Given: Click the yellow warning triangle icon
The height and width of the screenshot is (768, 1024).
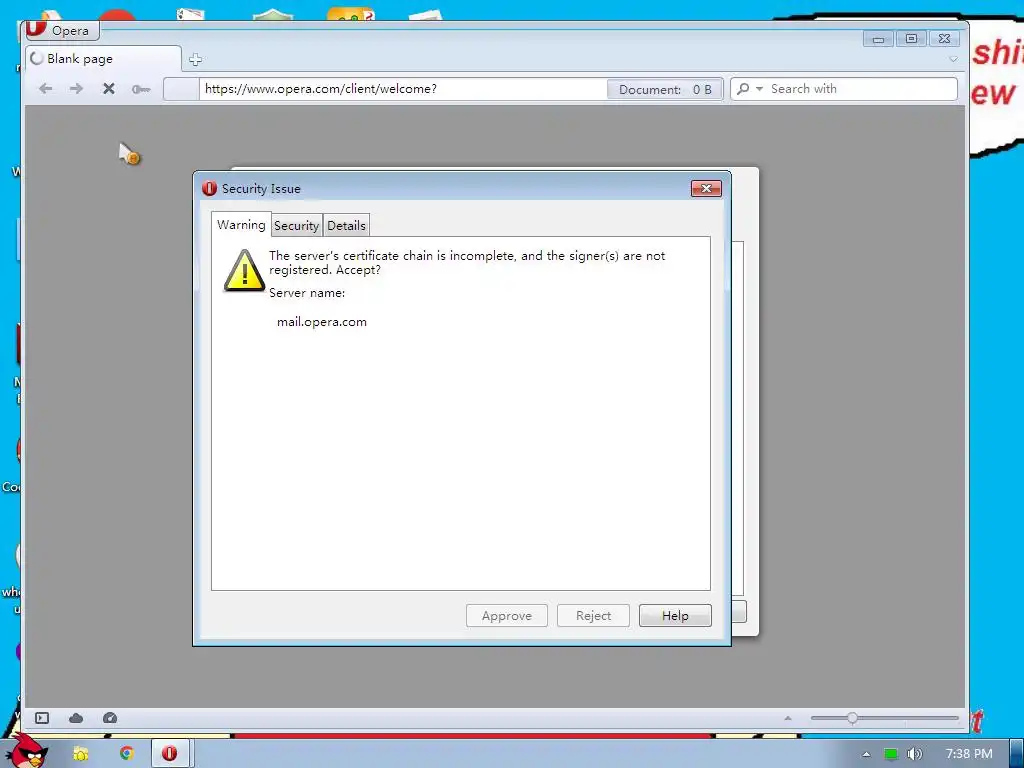Looking at the screenshot, I should click(244, 271).
